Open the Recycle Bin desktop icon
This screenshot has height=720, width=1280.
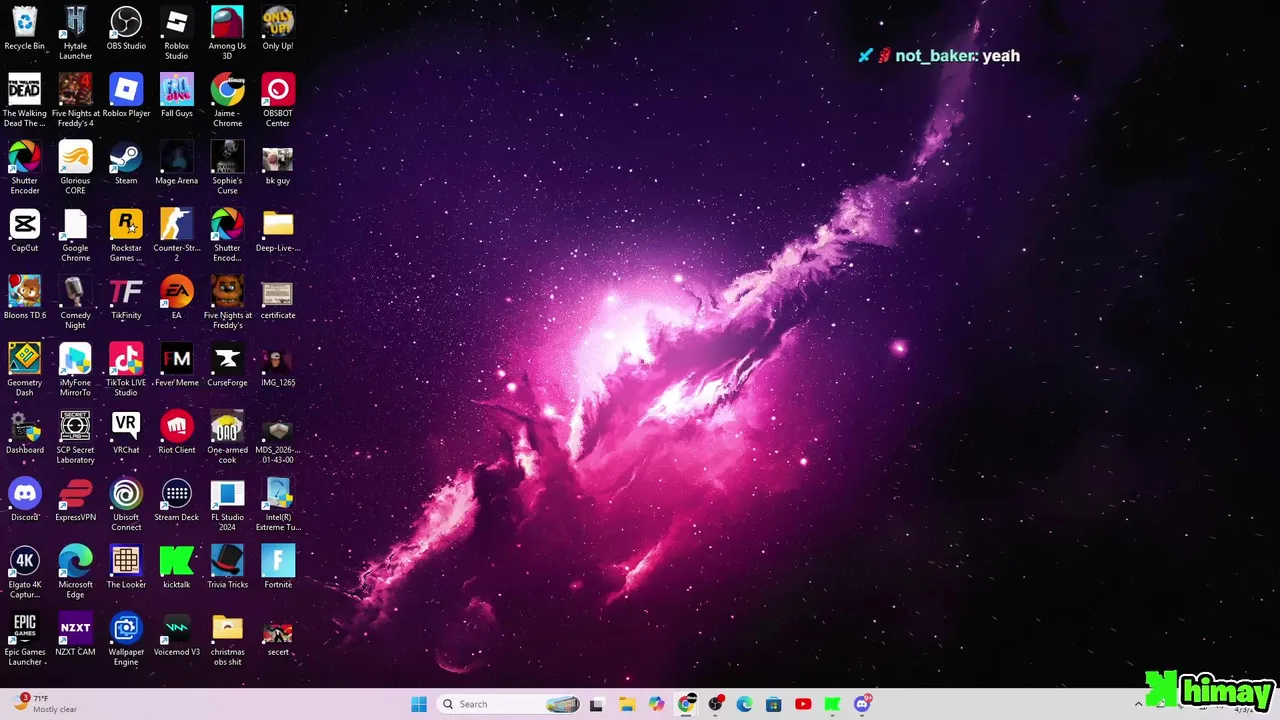click(25, 28)
